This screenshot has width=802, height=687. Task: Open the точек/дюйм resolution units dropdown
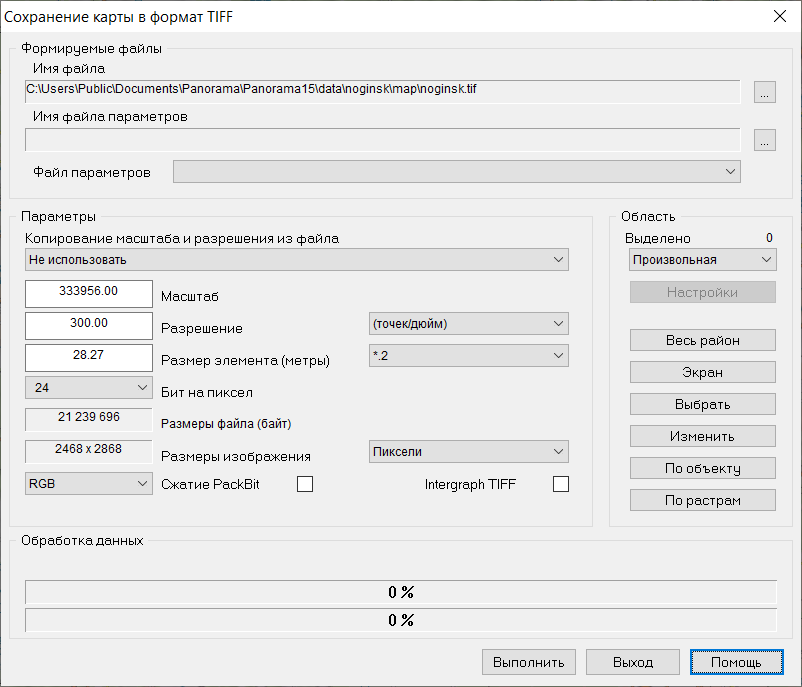coord(468,324)
